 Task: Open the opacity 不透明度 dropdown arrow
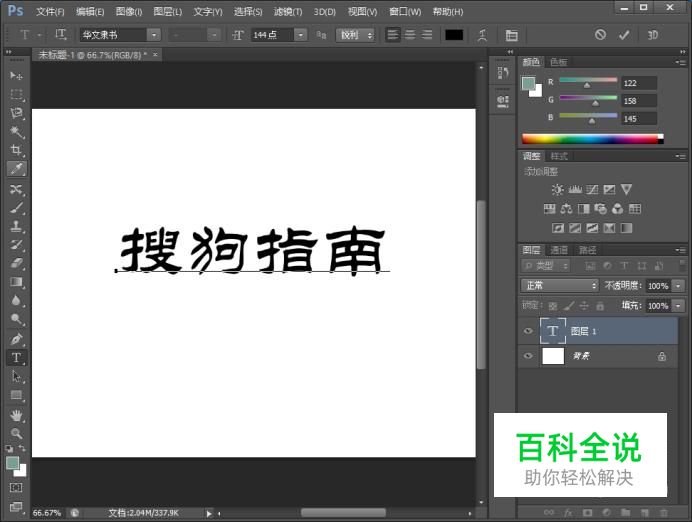coord(679,285)
